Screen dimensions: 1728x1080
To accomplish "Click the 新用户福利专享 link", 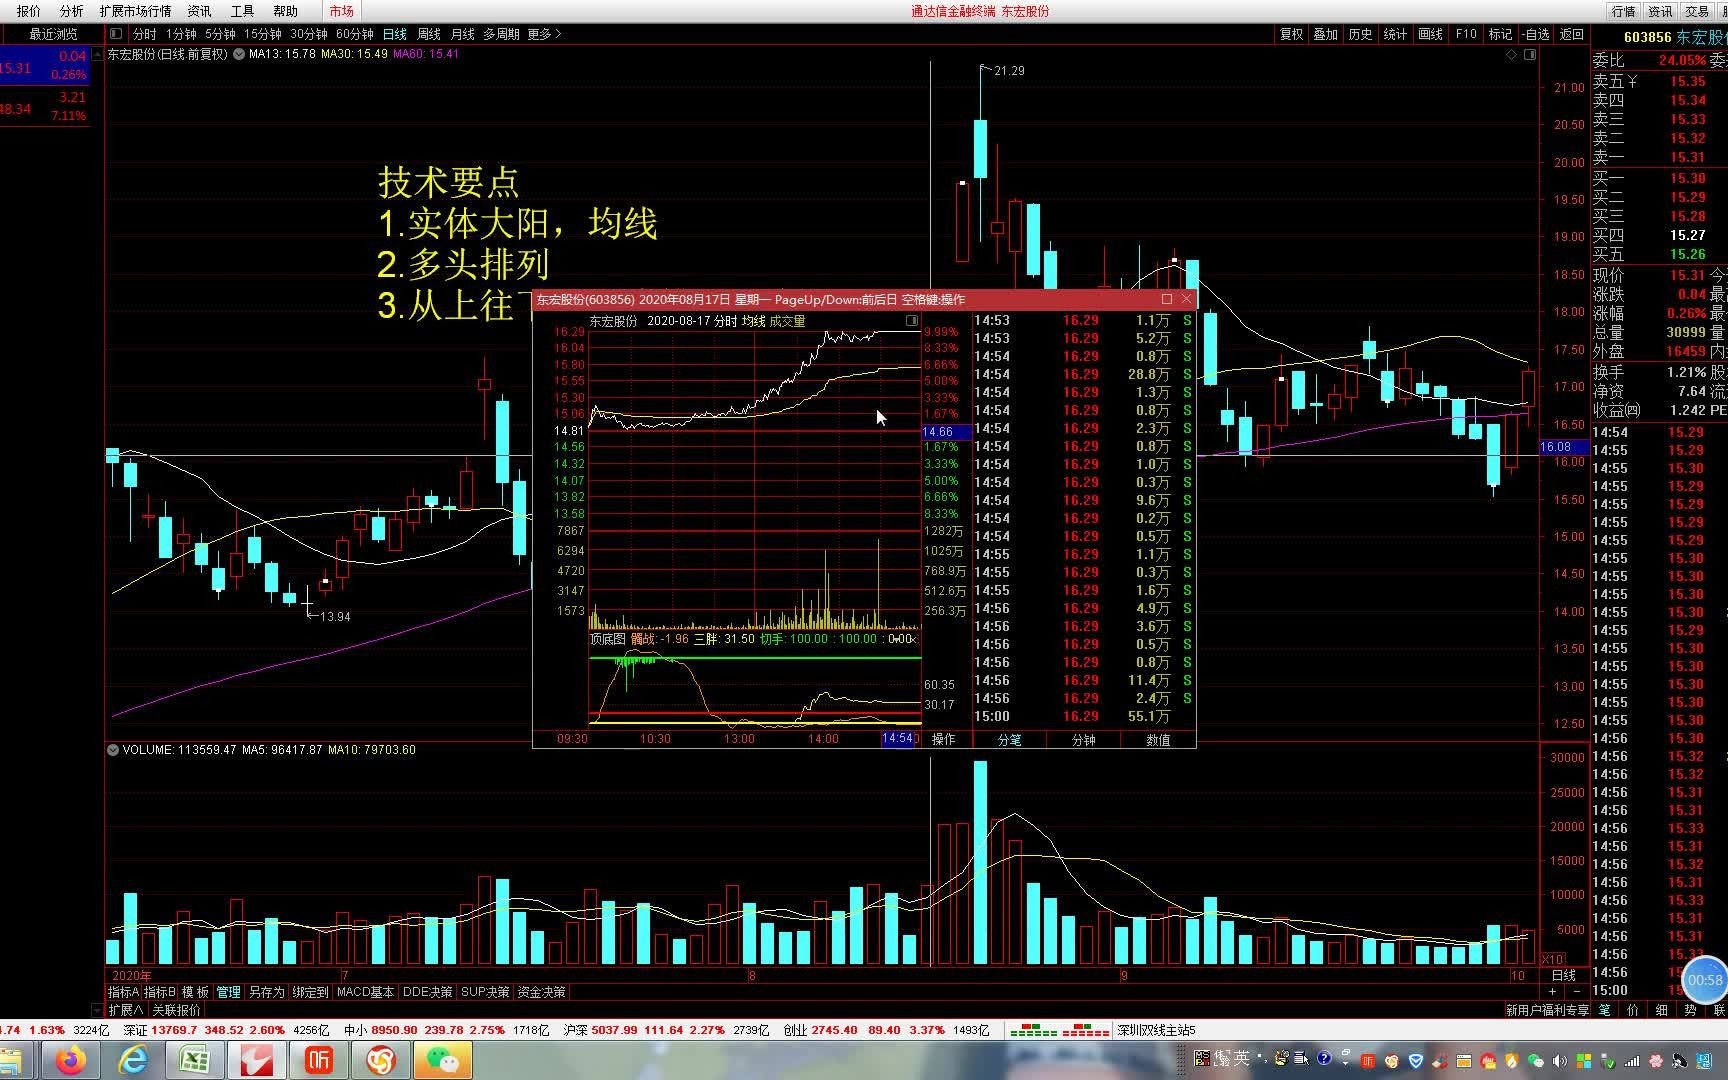I will coord(1547,1010).
